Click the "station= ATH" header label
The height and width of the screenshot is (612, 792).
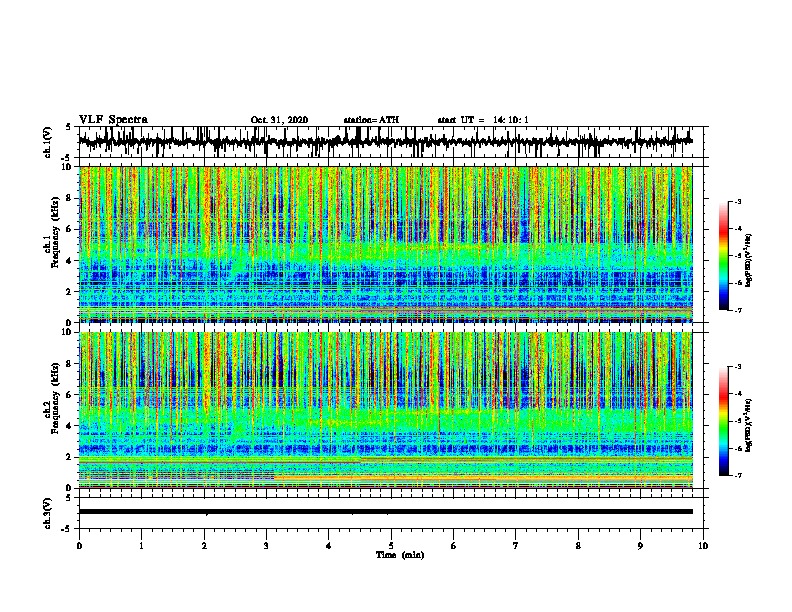[371, 120]
